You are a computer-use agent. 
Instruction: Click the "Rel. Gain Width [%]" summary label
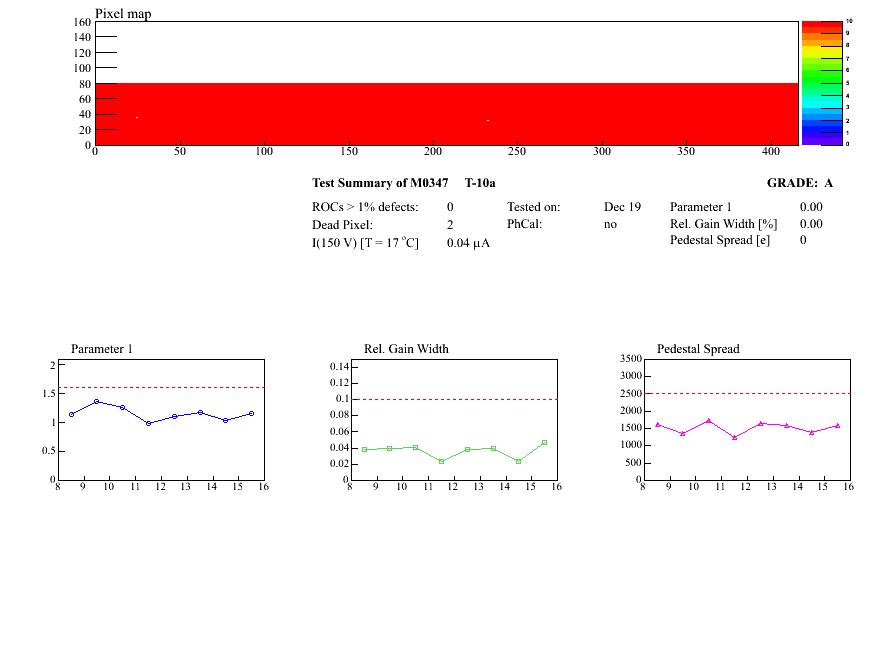click(x=723, y=224)
